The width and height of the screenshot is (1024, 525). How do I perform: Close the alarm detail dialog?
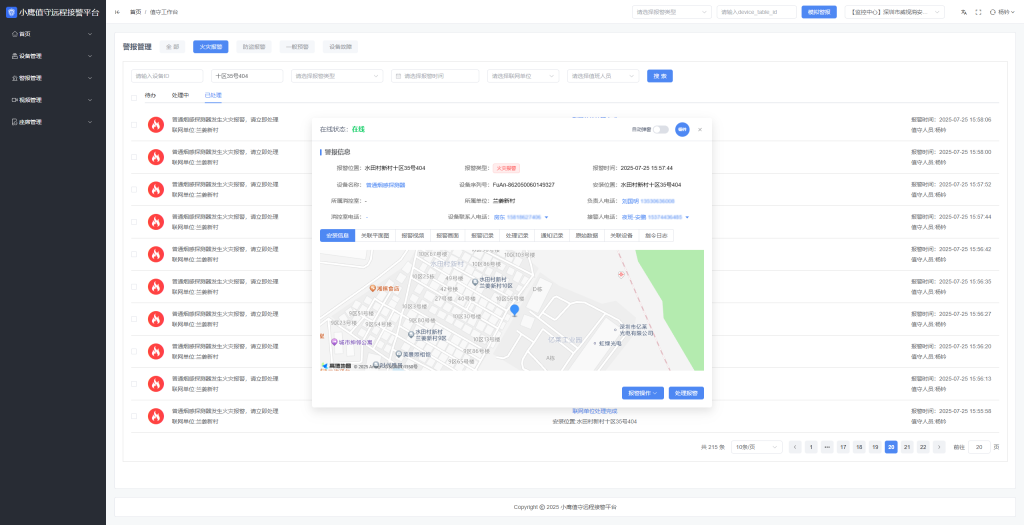[x=700, y=129]
